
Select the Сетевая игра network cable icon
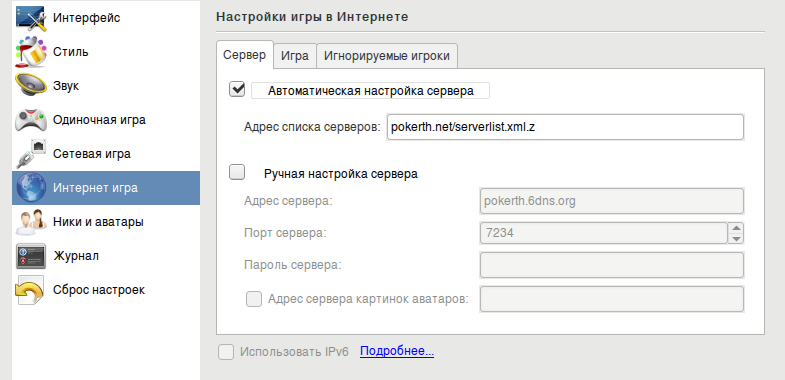click(x=31, y=154)
